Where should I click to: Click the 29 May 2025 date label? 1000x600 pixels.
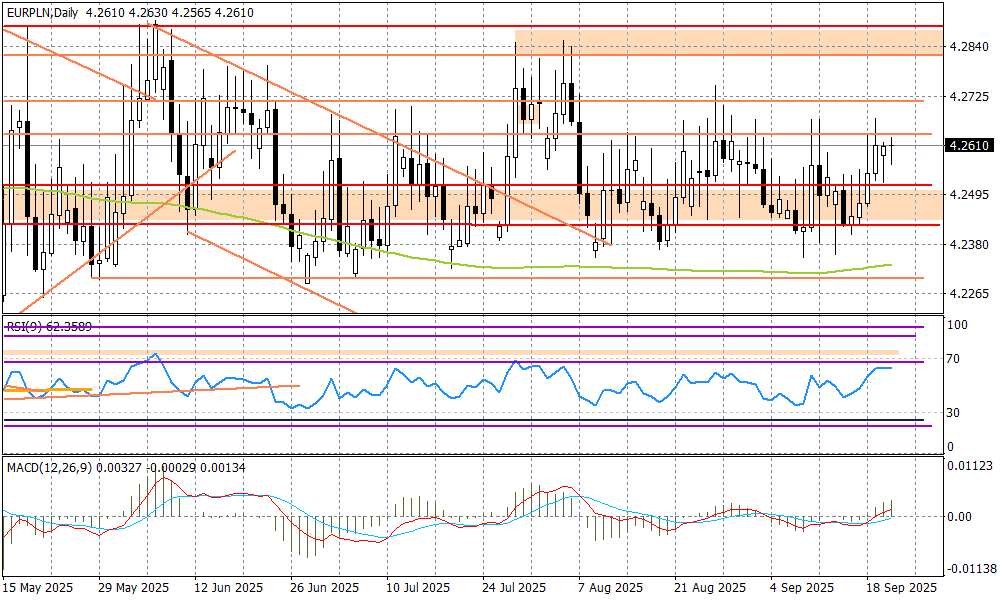click(x=133, y=587)
